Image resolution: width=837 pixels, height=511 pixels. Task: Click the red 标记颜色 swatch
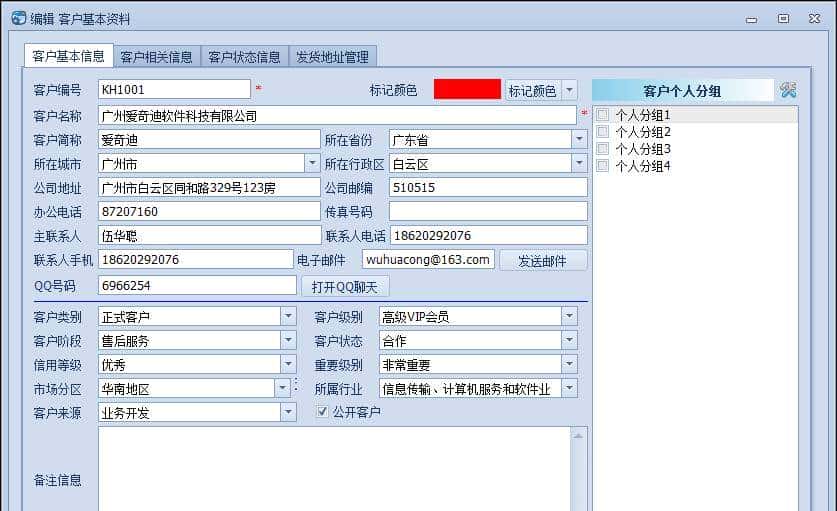(x=467, y=89)
